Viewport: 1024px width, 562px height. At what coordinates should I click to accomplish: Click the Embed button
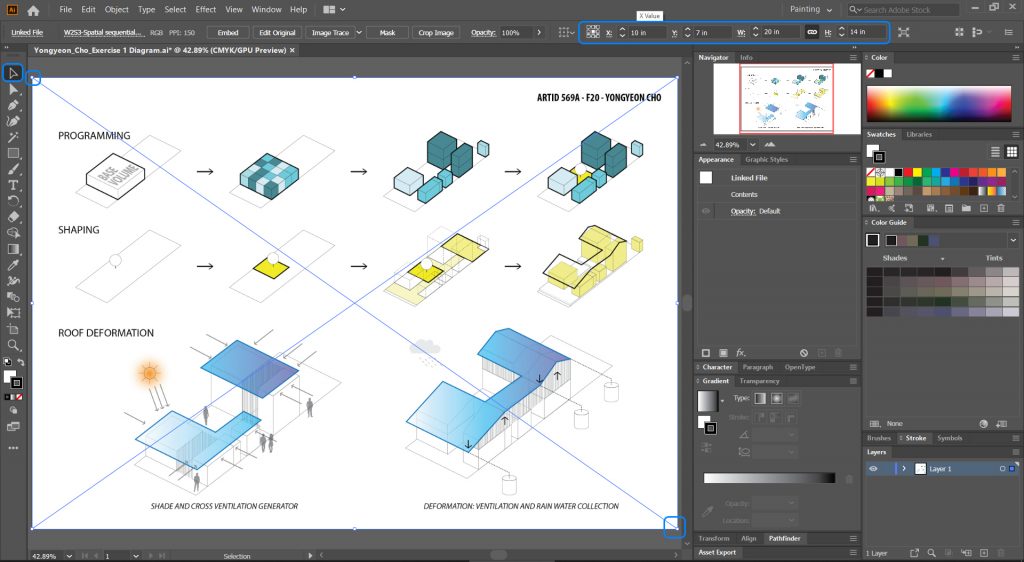tap(227, 32)
